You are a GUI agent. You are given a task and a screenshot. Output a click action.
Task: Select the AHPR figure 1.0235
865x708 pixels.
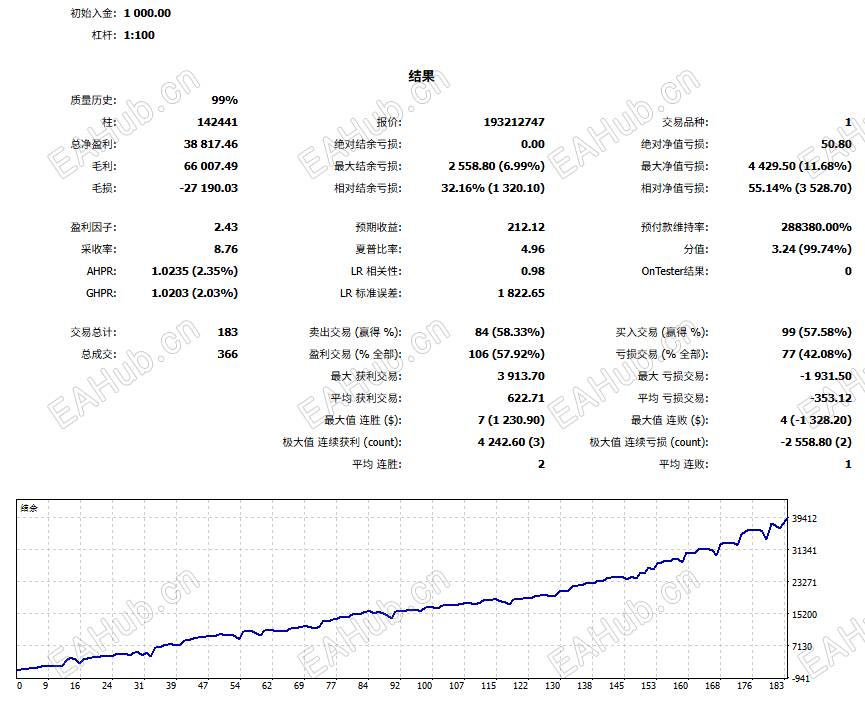point(192,270)
